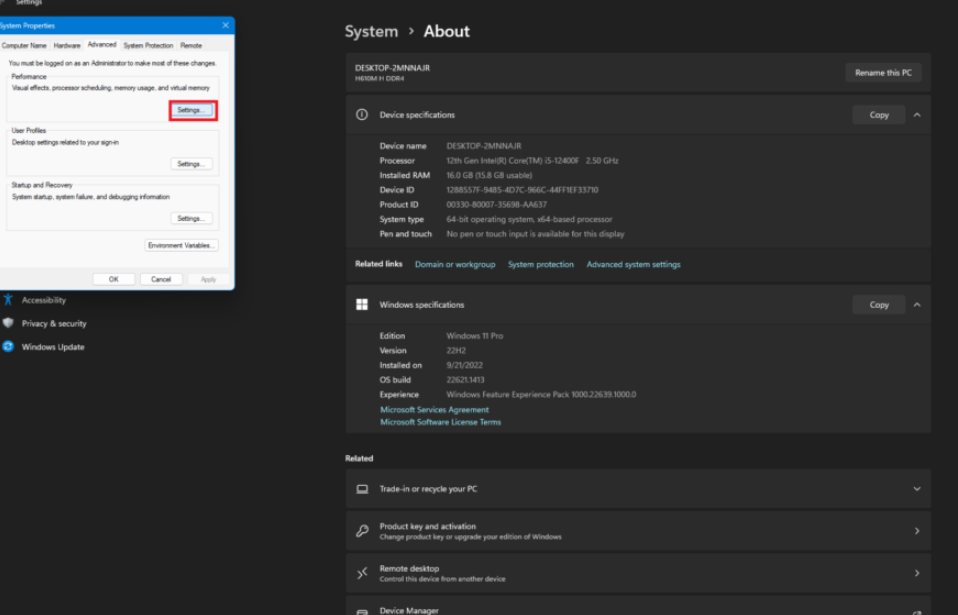Open the System Protection tab
The width and height of the screenshot is (958, 615).
pyautogui.click(x=148, y=45)
